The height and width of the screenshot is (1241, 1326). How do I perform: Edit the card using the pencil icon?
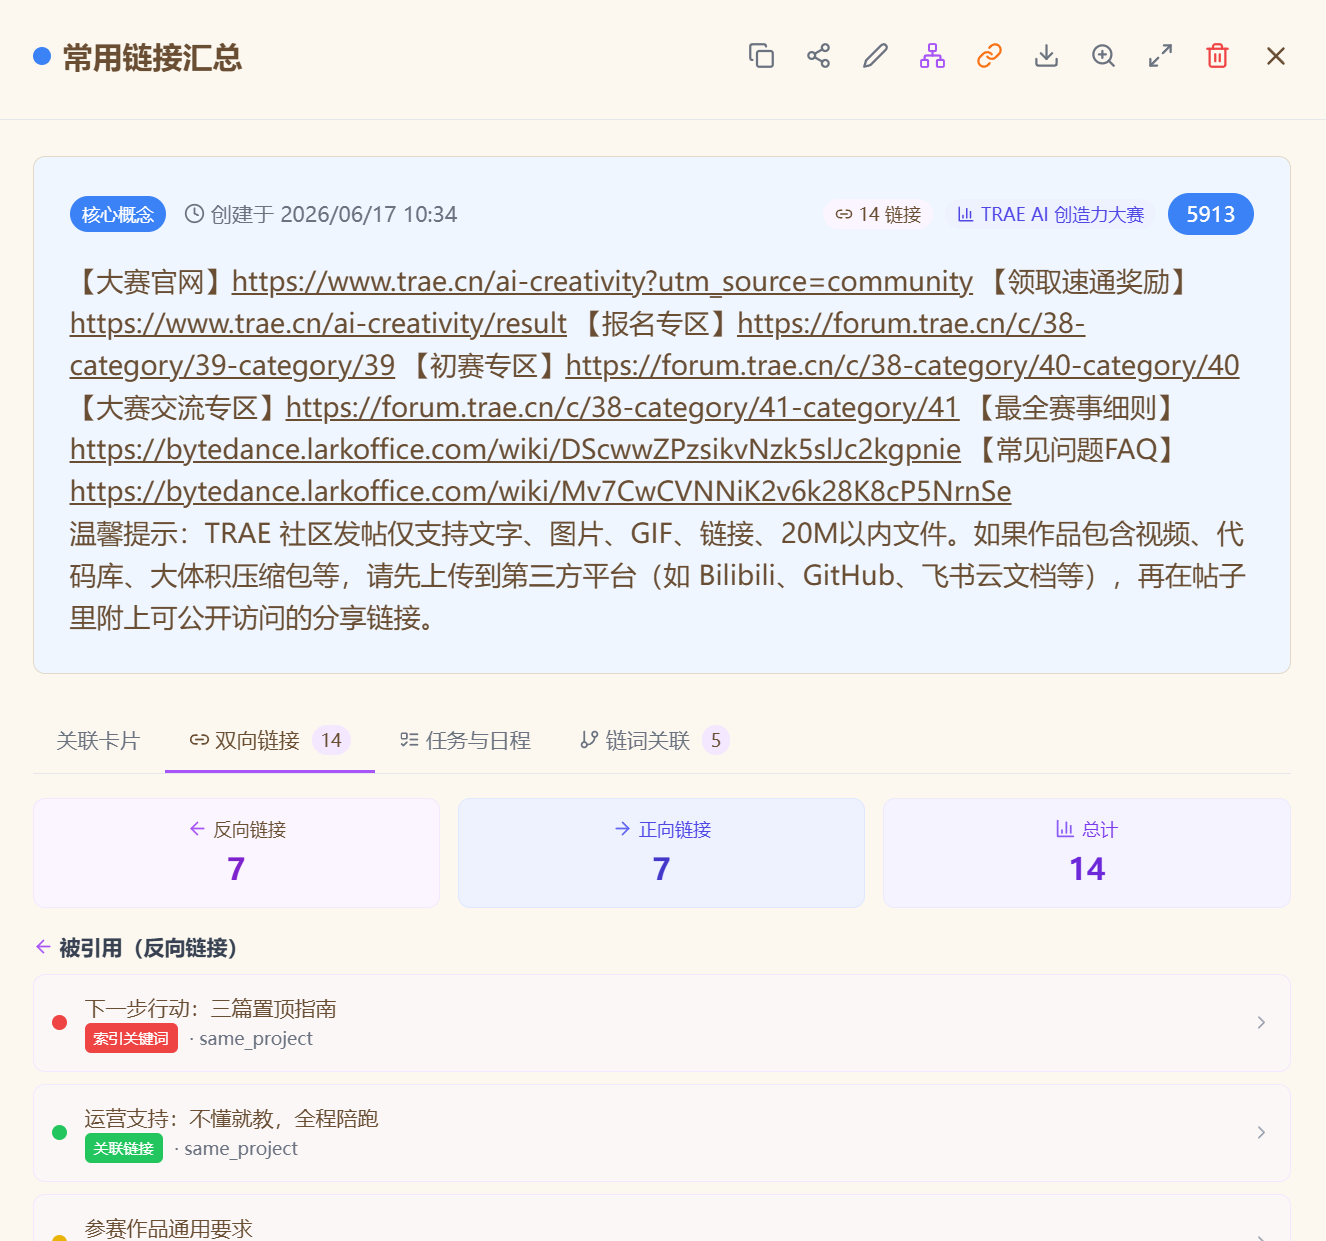pos(875,56)
